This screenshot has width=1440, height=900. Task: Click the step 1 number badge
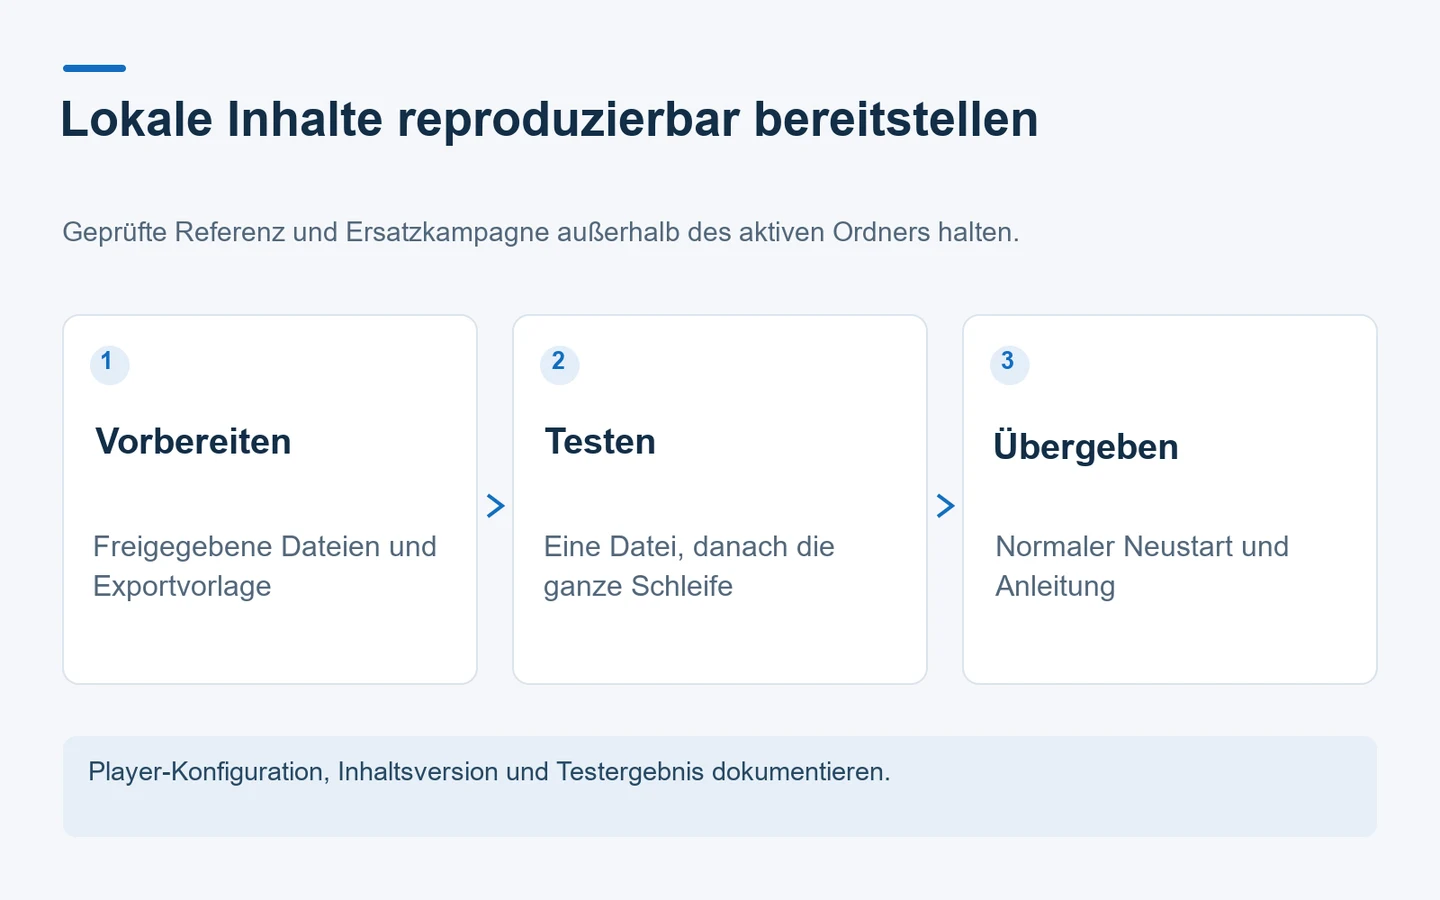pyautogui.click(x=109, y=364)
